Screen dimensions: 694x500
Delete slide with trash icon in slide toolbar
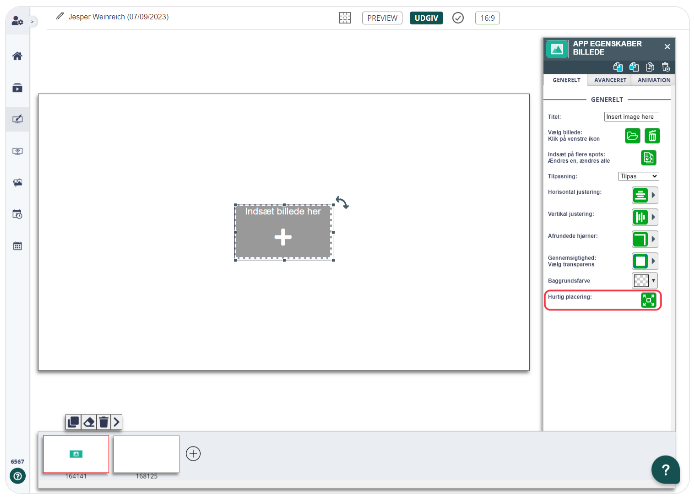pos(104,422)
